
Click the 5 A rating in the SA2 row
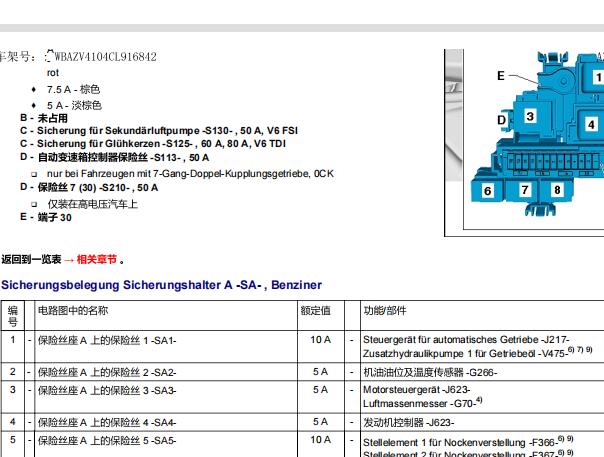(x=320, y=372)
